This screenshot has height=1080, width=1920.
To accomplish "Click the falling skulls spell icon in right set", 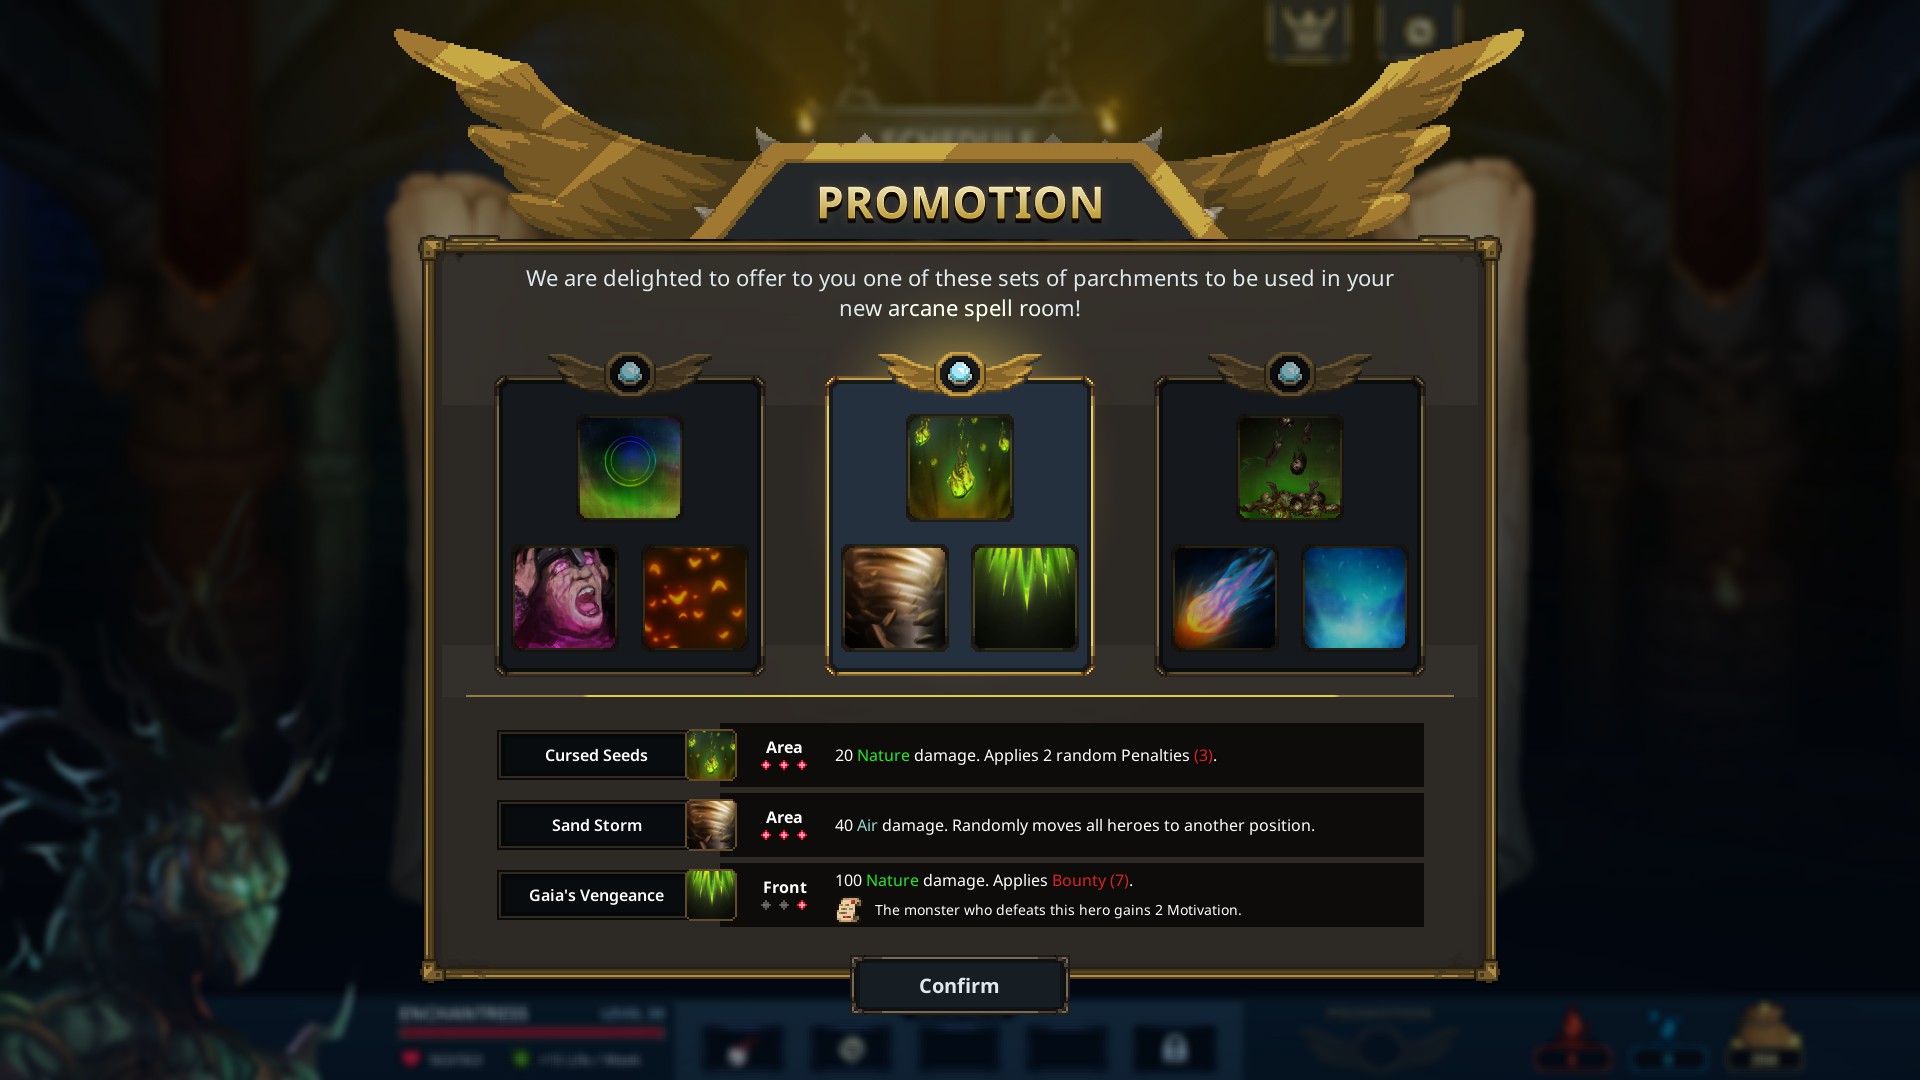I will 1289,468.
